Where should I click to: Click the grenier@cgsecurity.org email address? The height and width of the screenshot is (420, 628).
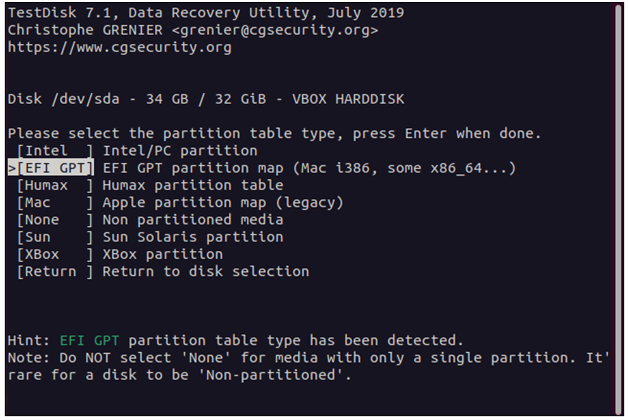[x=275, y=30]
